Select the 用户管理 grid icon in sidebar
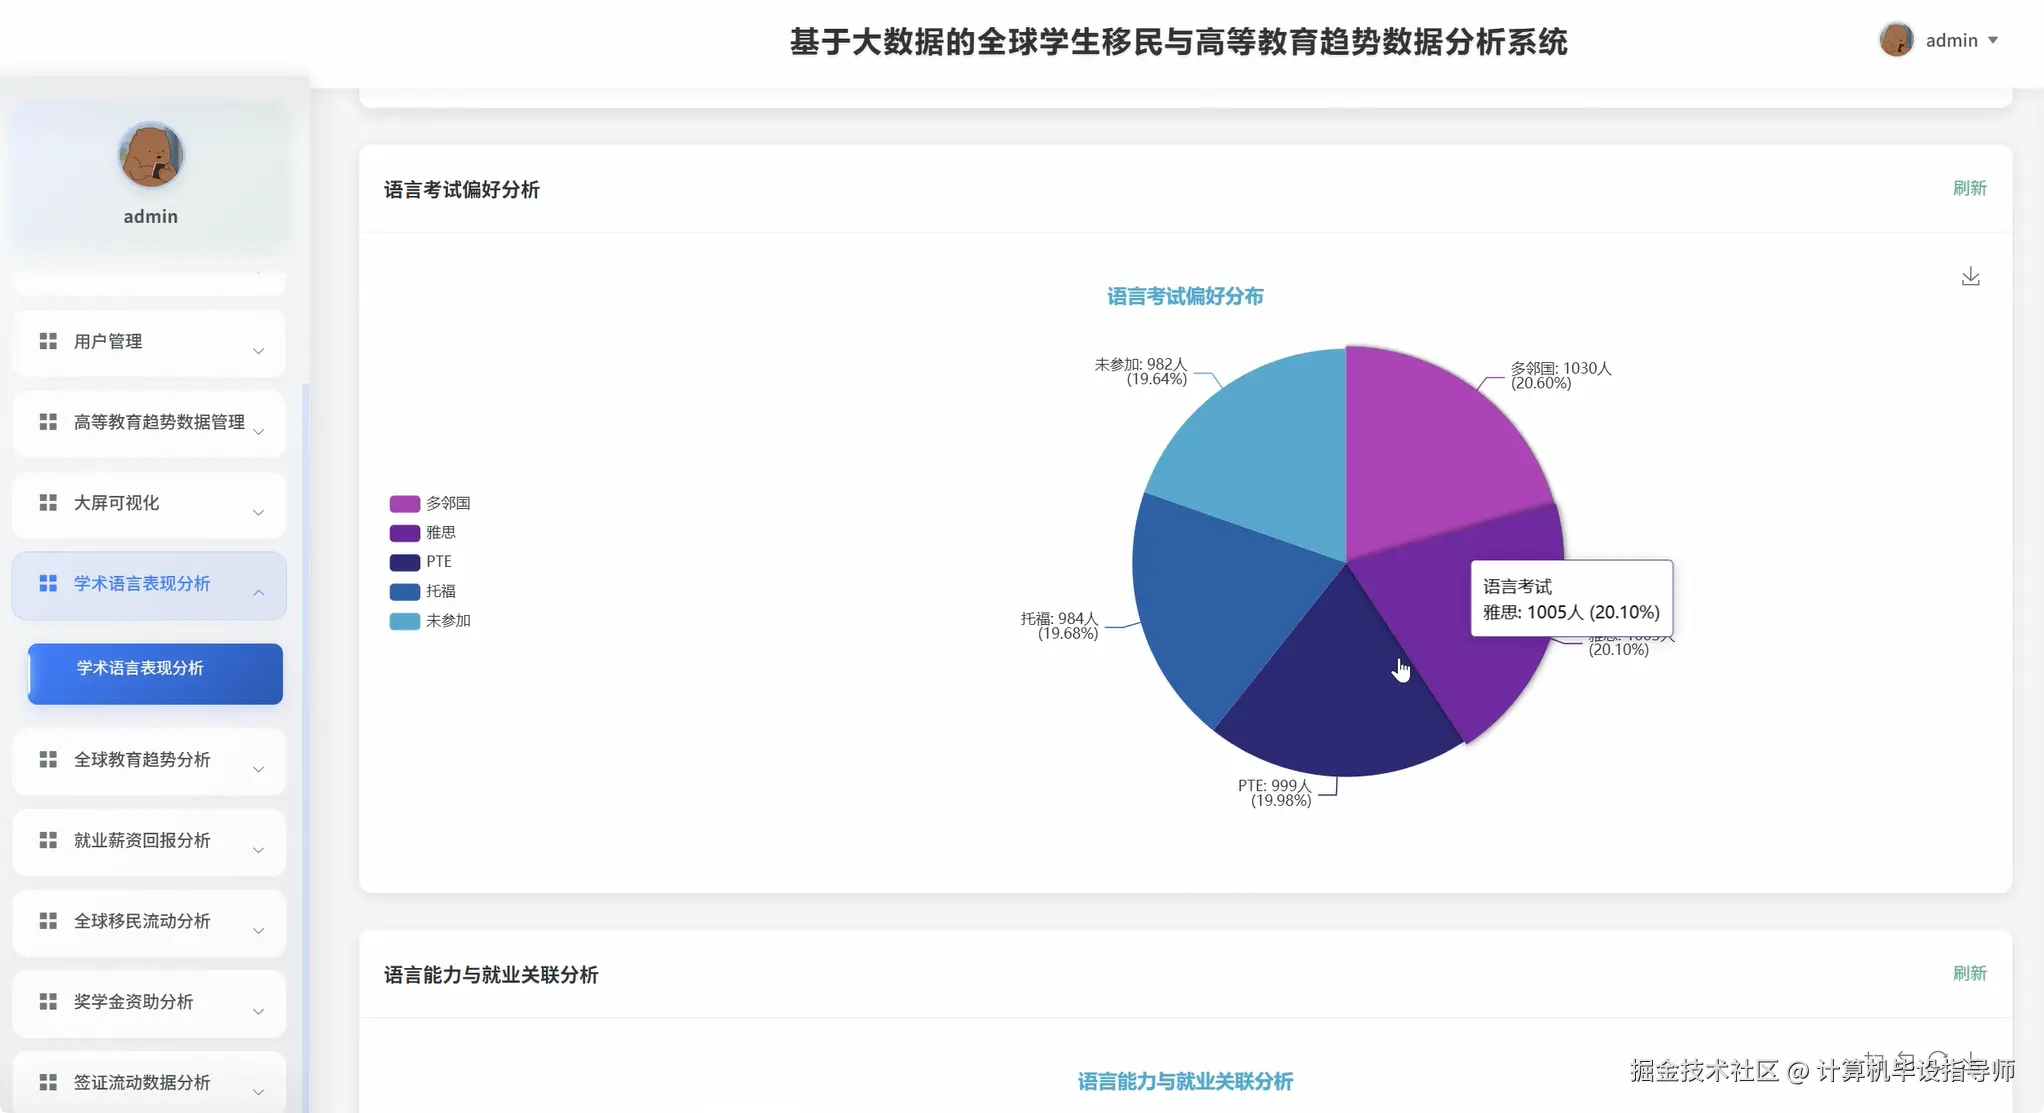This screenshot has height=1113, width=2044. tap(47, 340)
